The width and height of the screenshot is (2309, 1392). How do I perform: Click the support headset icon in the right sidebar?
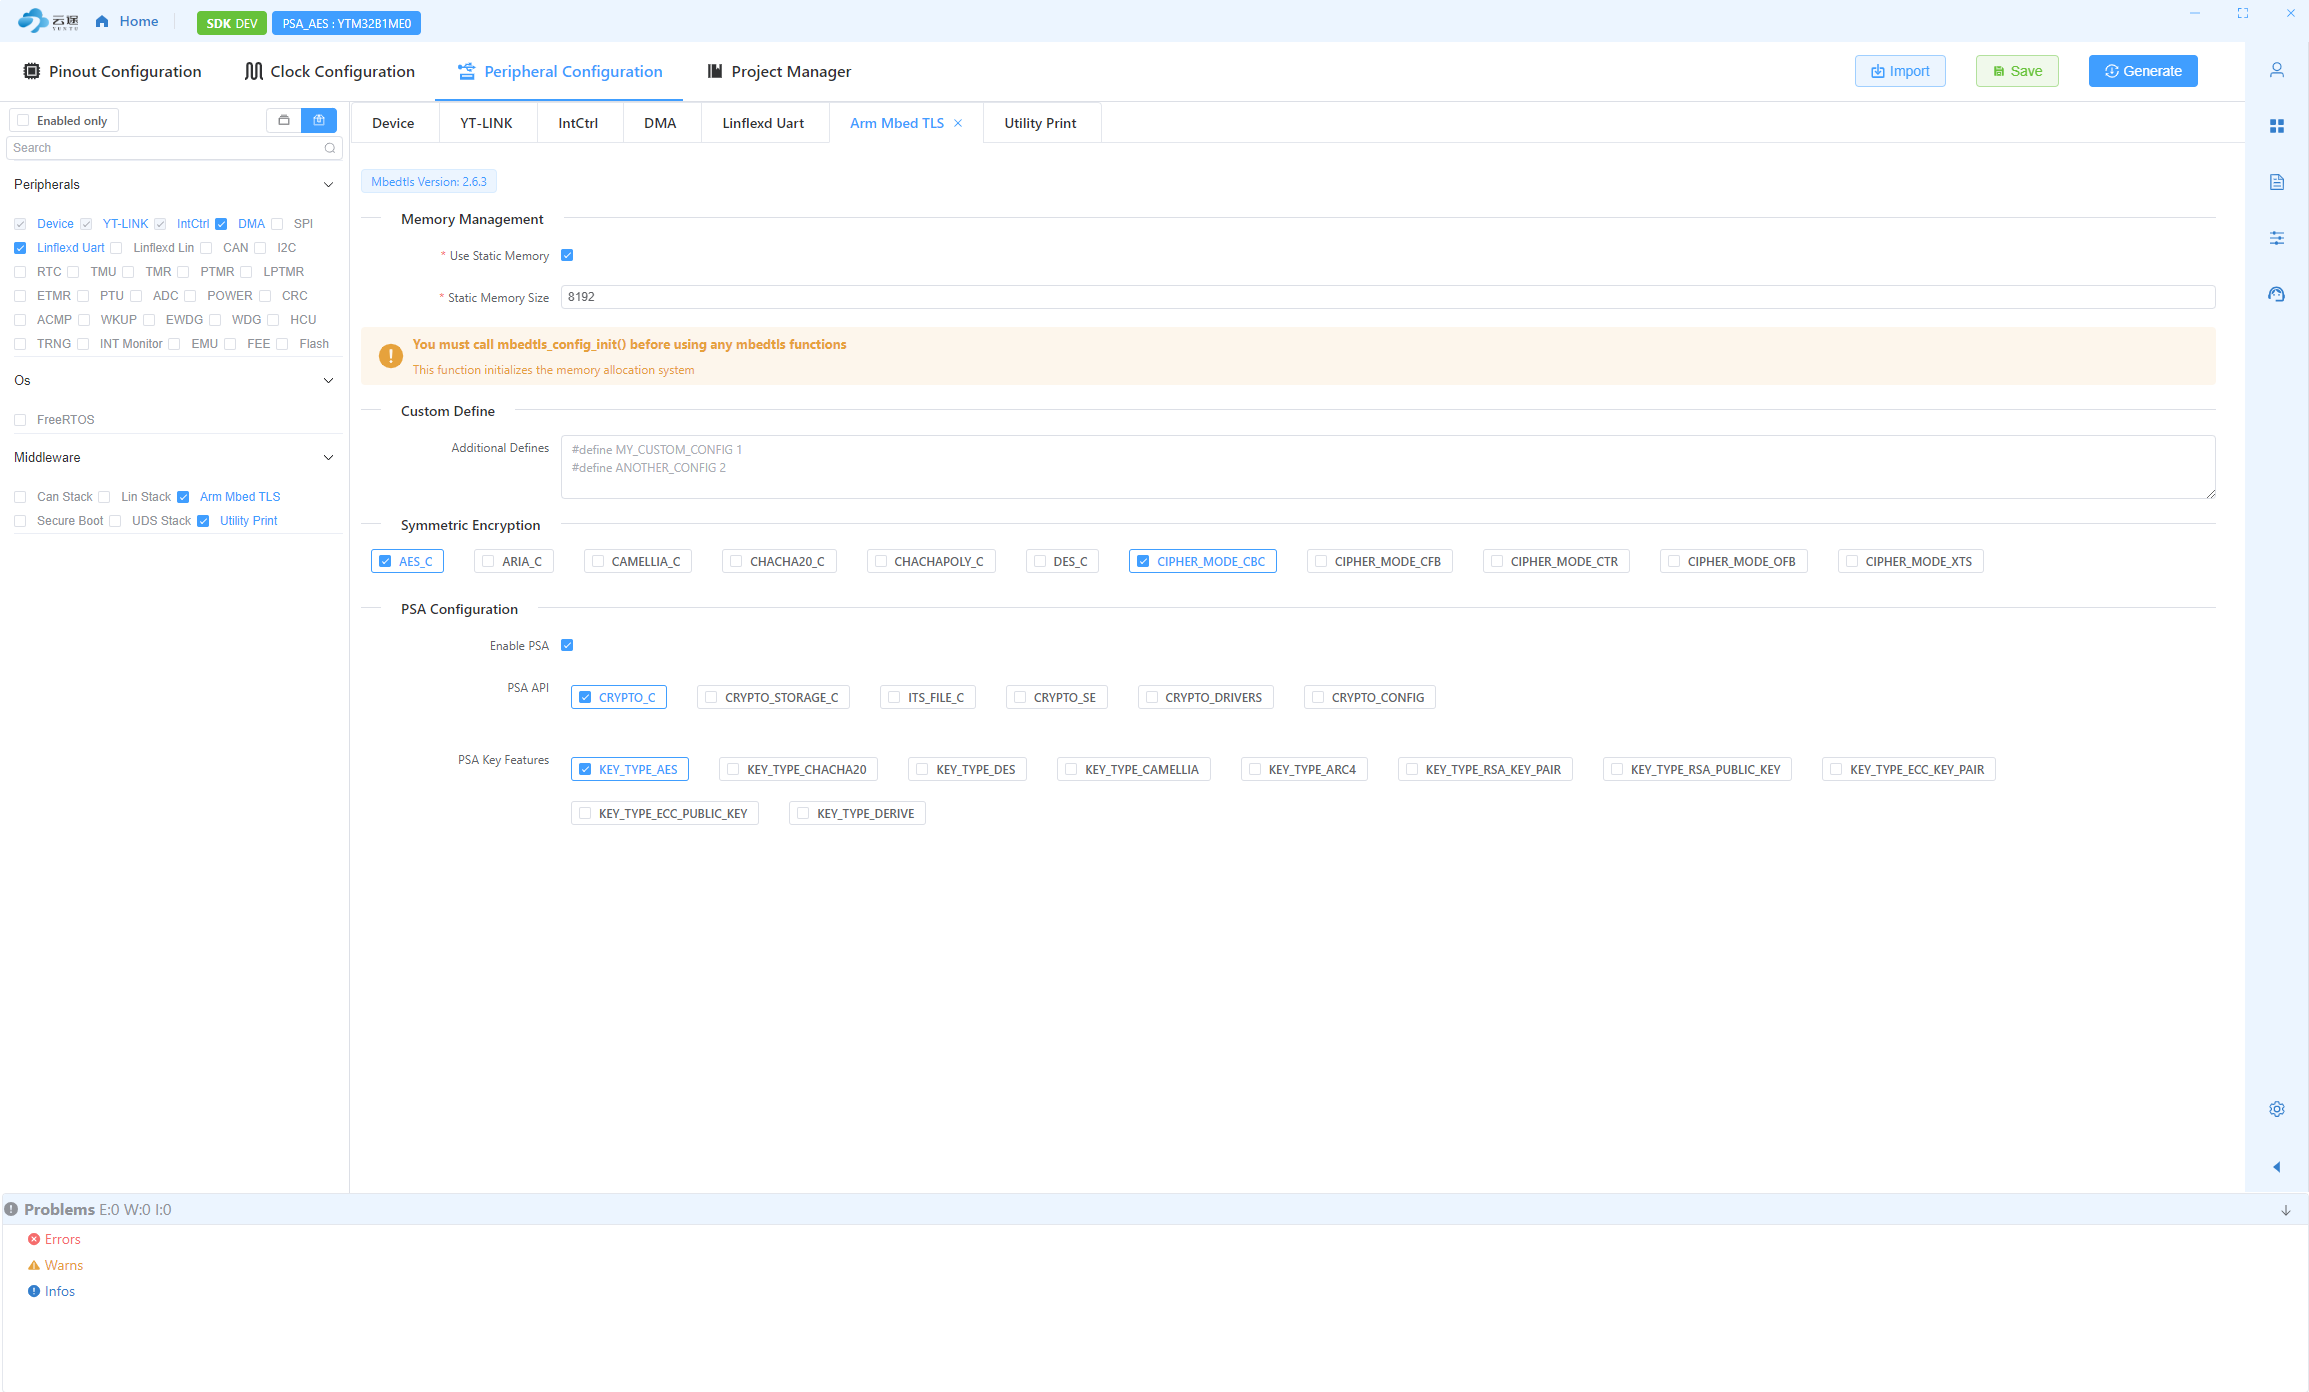click(2277, 294)
